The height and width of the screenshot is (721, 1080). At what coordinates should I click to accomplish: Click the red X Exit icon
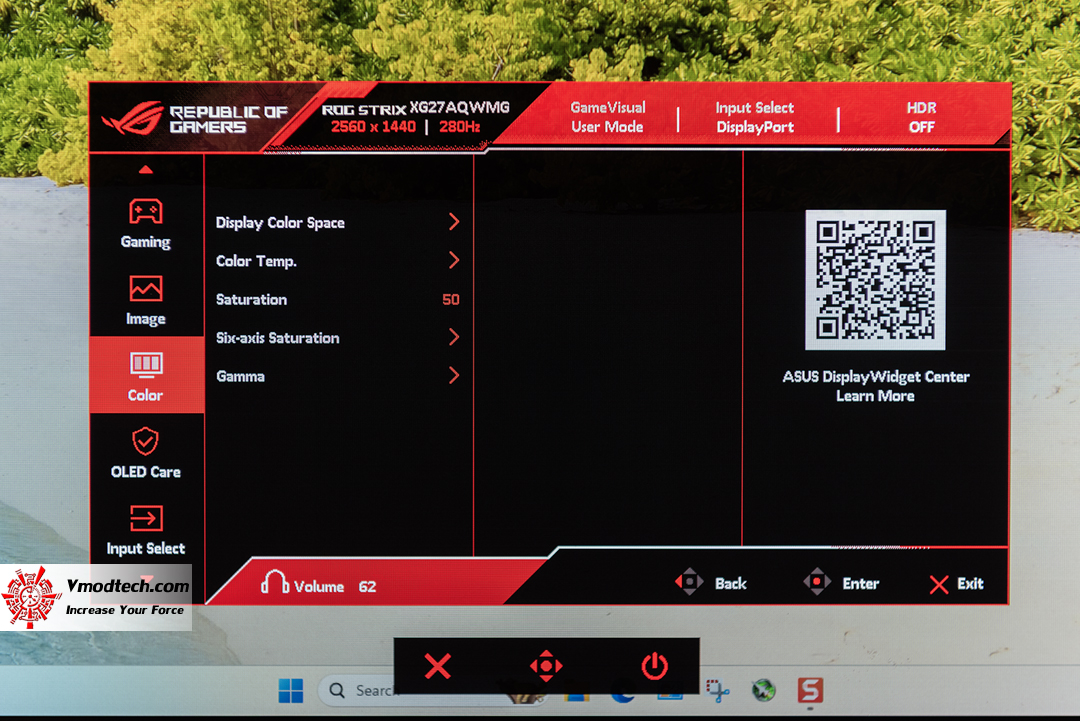[939, 585]
